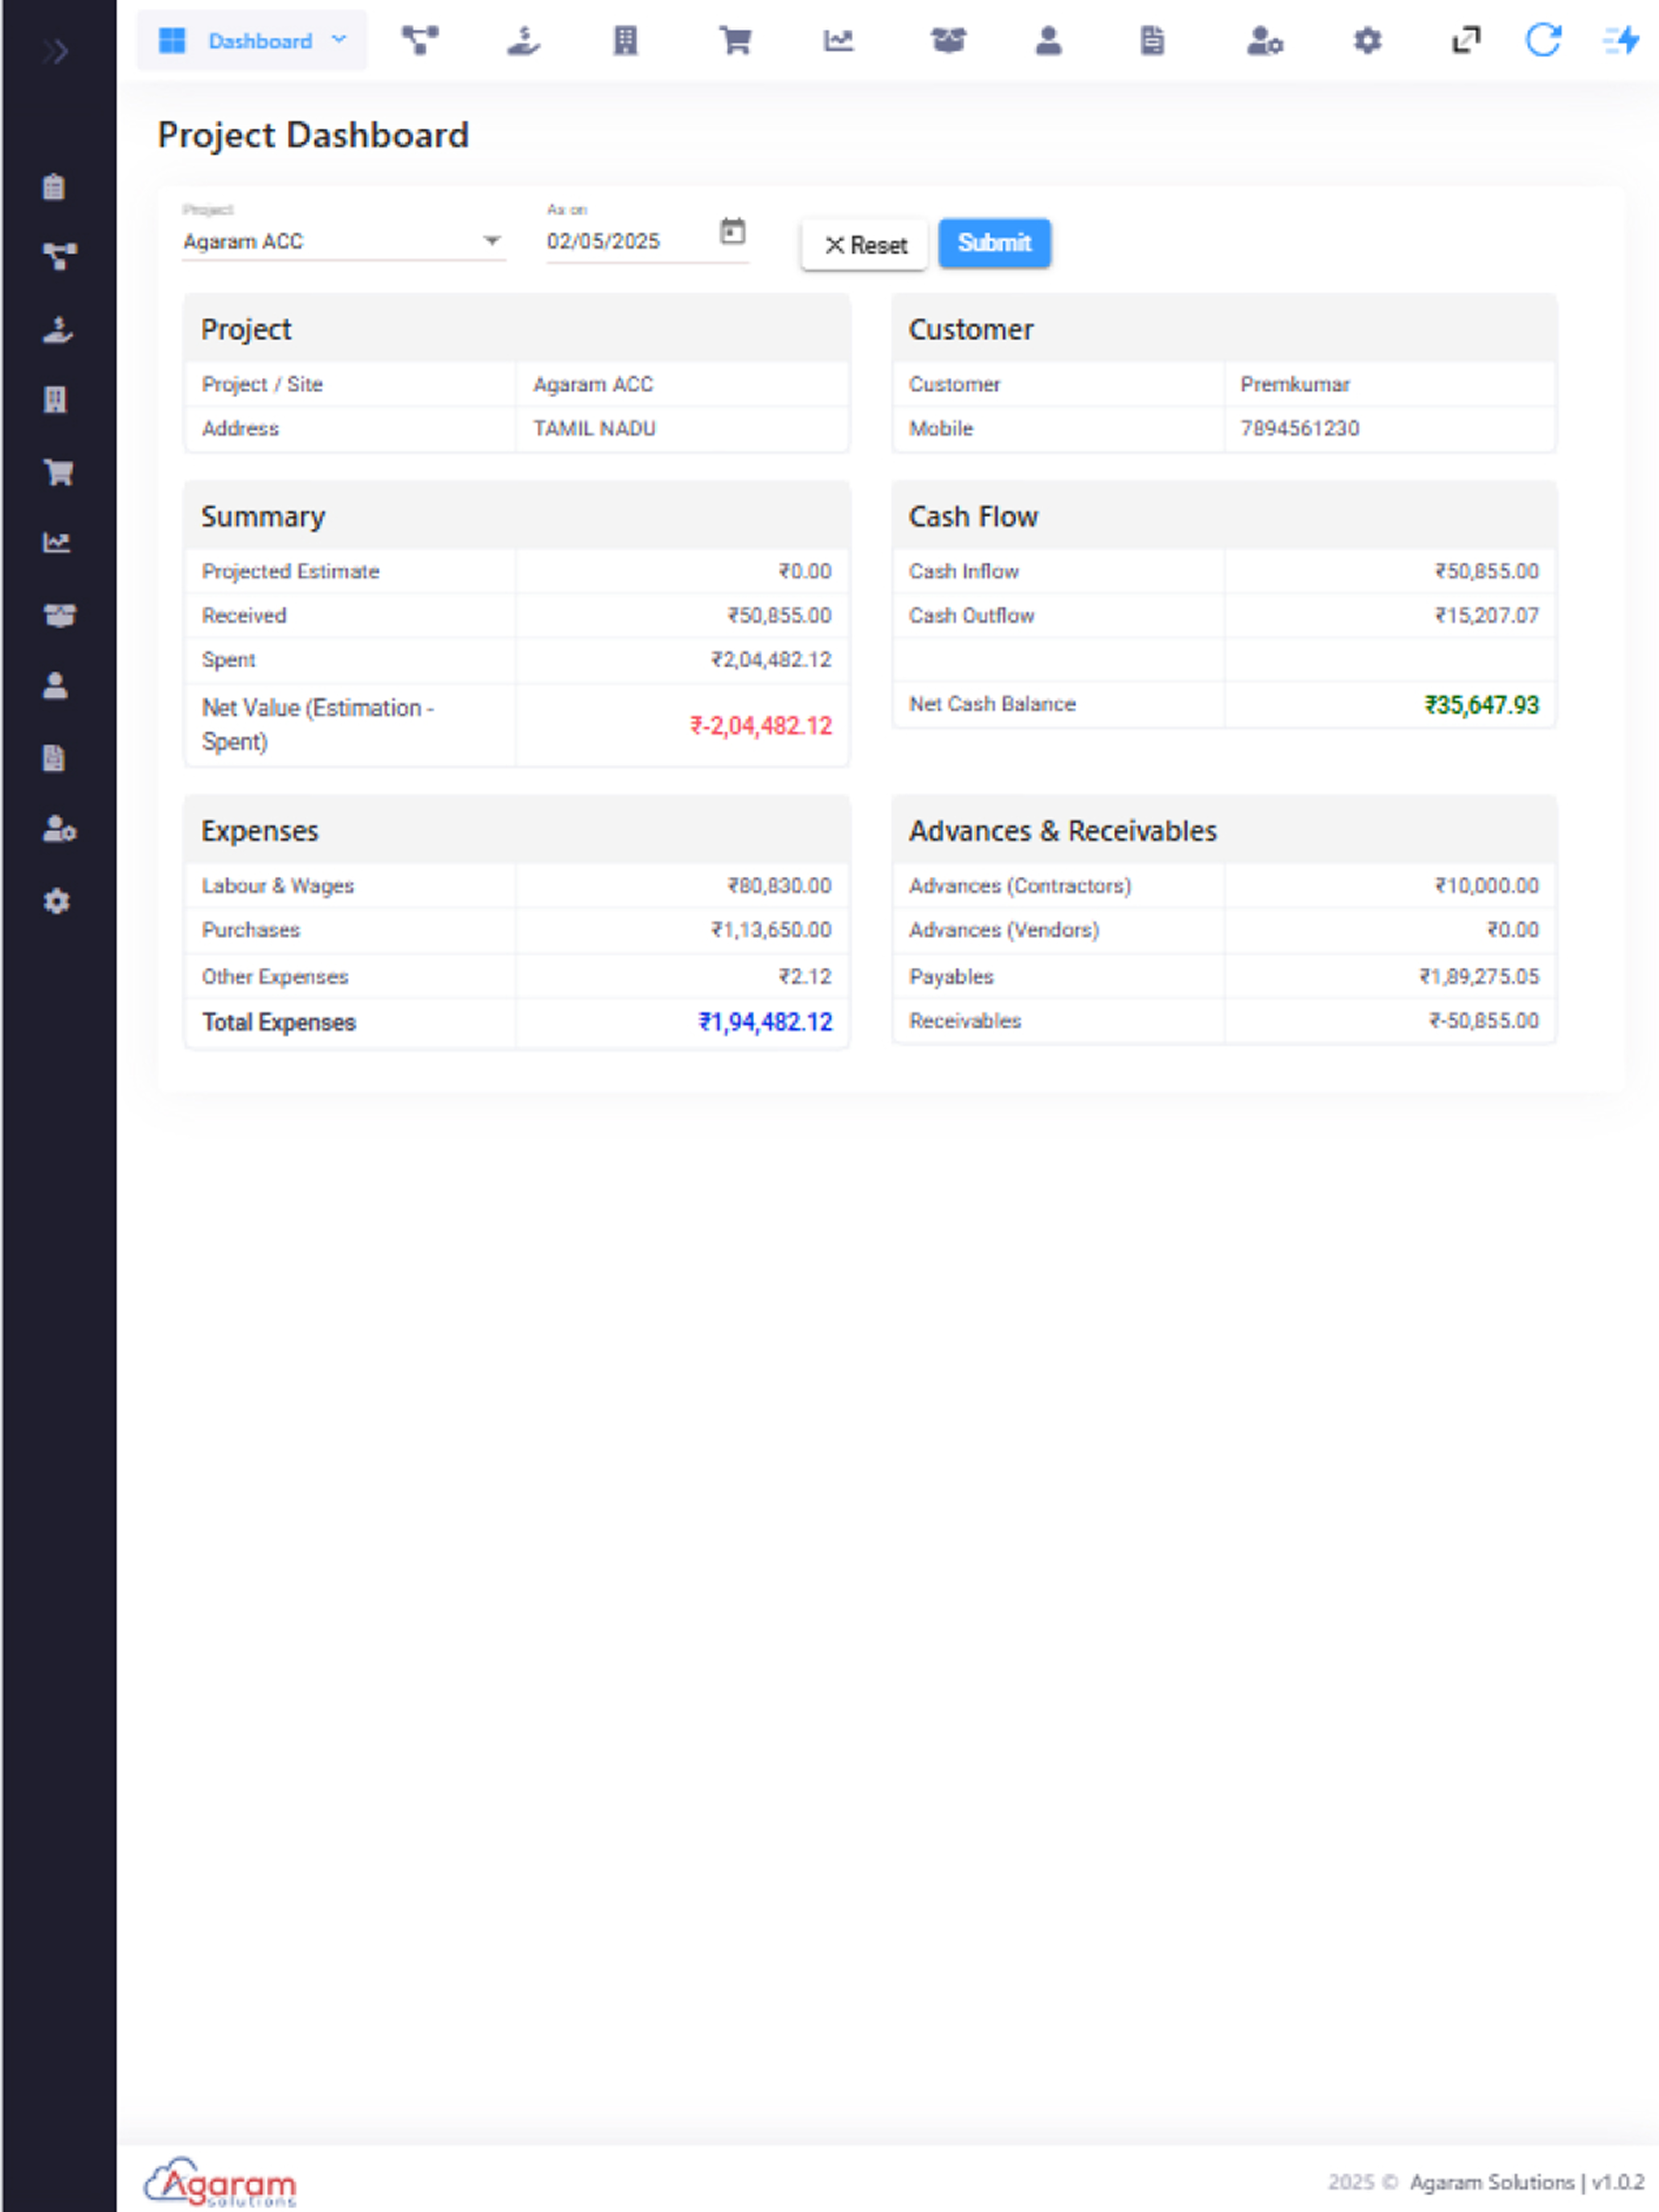Open the open-box icon in left sidebar

59,615
